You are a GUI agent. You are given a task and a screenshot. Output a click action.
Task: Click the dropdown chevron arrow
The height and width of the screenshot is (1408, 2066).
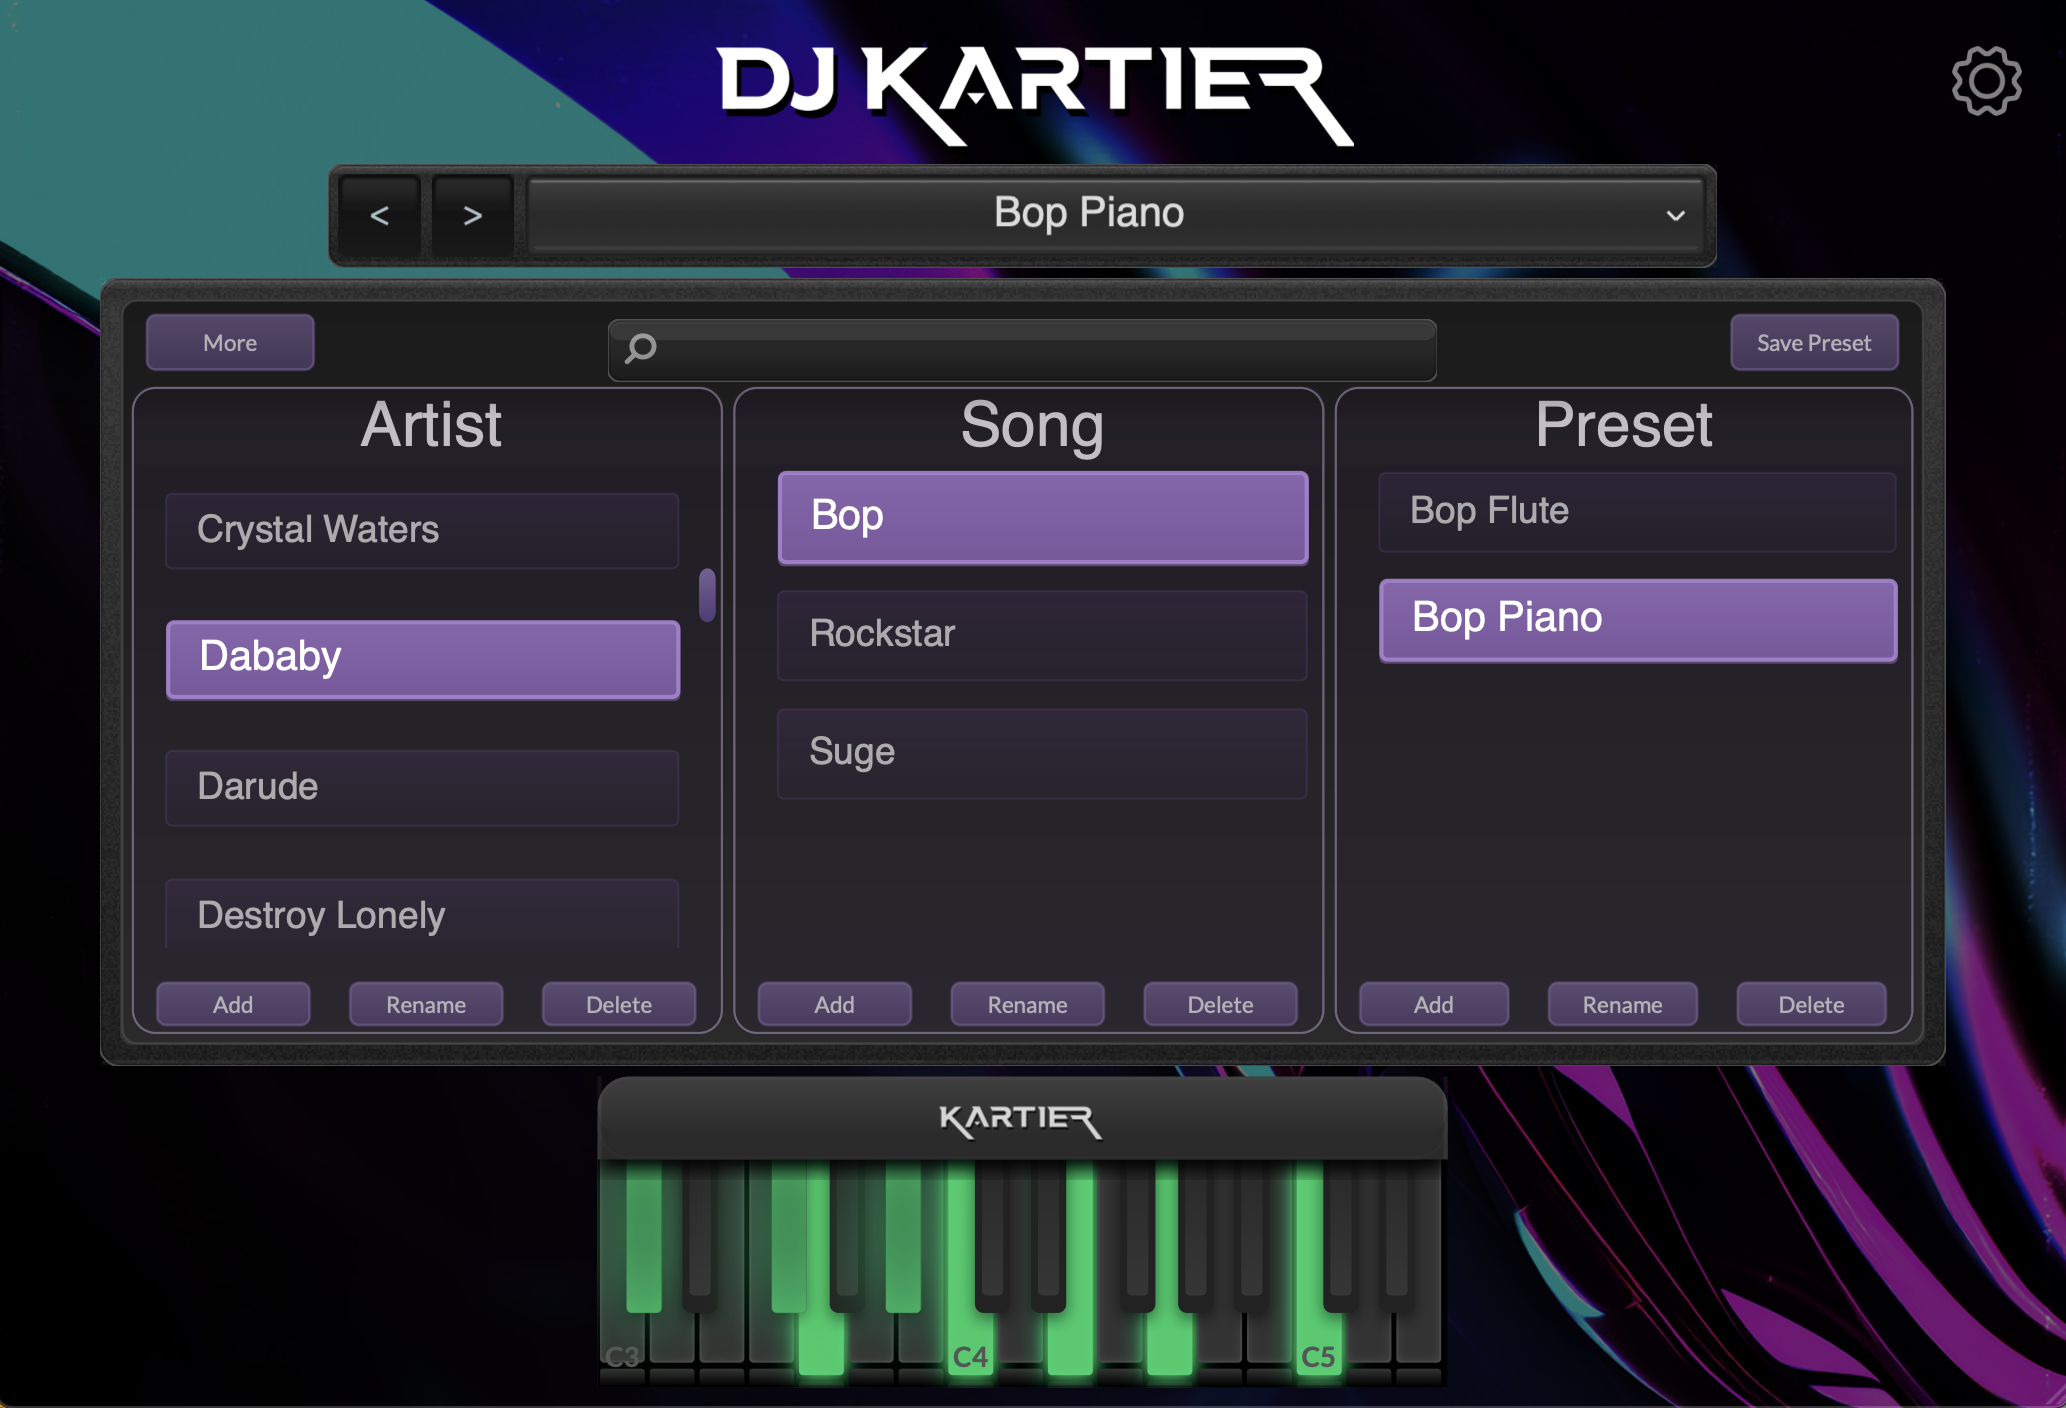click(x=1676, y=215)
